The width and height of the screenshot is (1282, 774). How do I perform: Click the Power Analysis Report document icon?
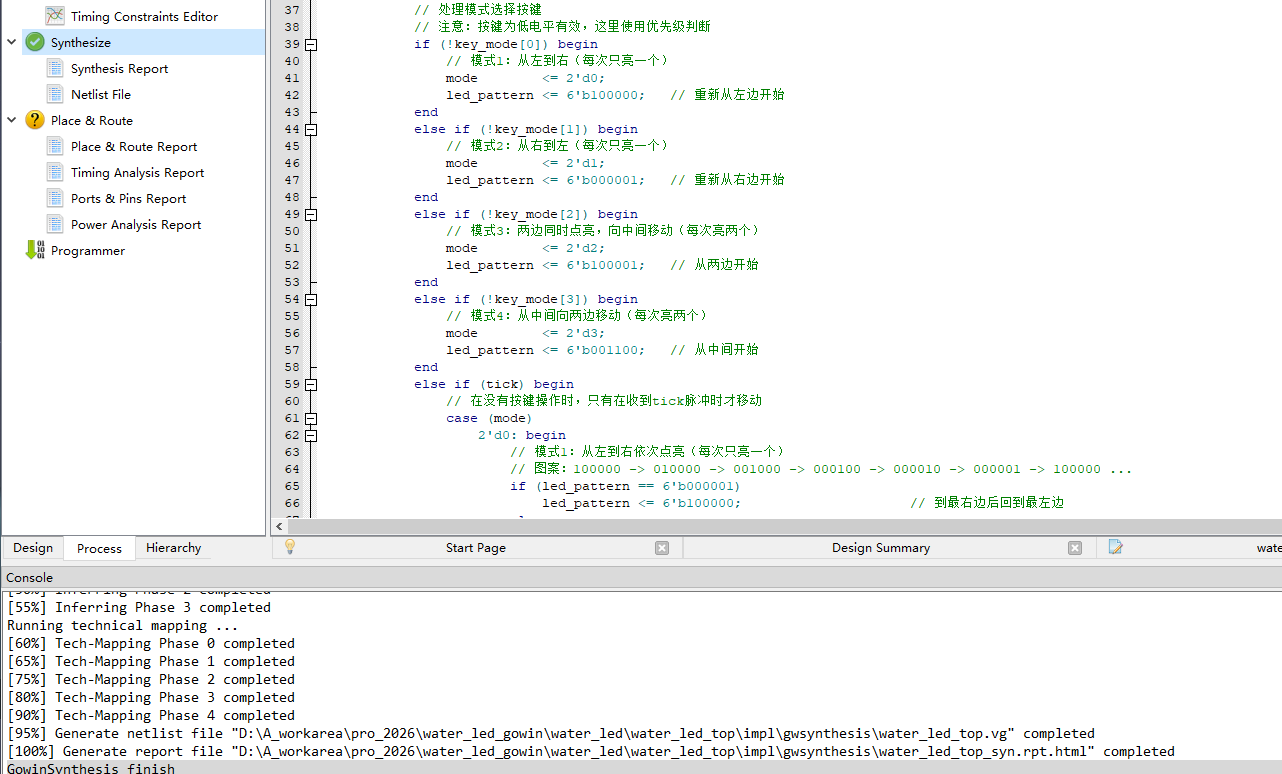click(x=55, y=224)
